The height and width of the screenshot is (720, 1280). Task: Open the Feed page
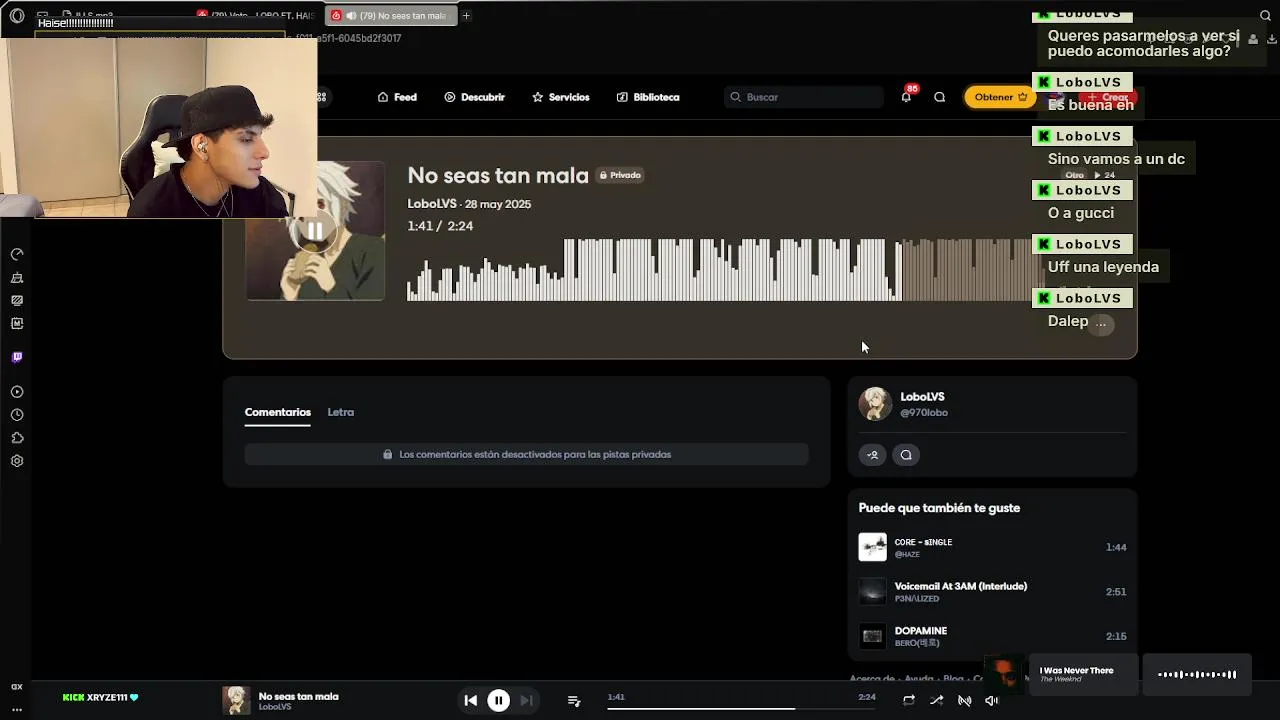[397, 97]
